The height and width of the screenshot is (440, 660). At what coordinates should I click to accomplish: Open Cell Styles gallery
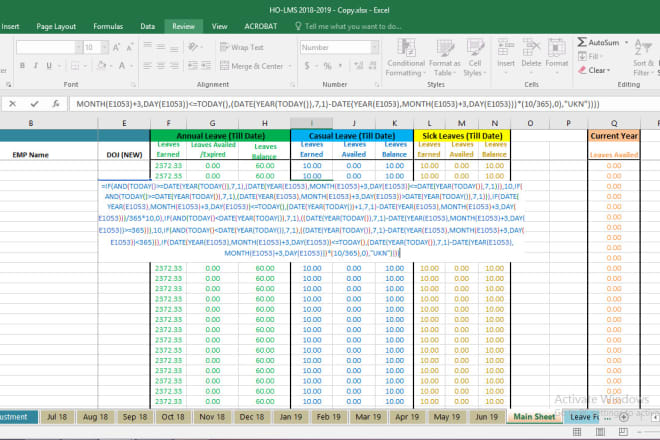click(x=475, y=58)
